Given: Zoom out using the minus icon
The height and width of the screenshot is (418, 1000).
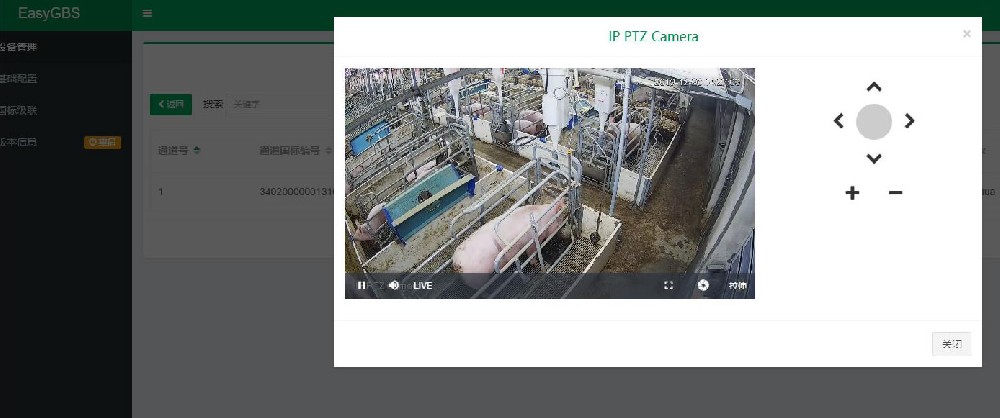Looking at the screenshot, I should [x=895, y=193].
